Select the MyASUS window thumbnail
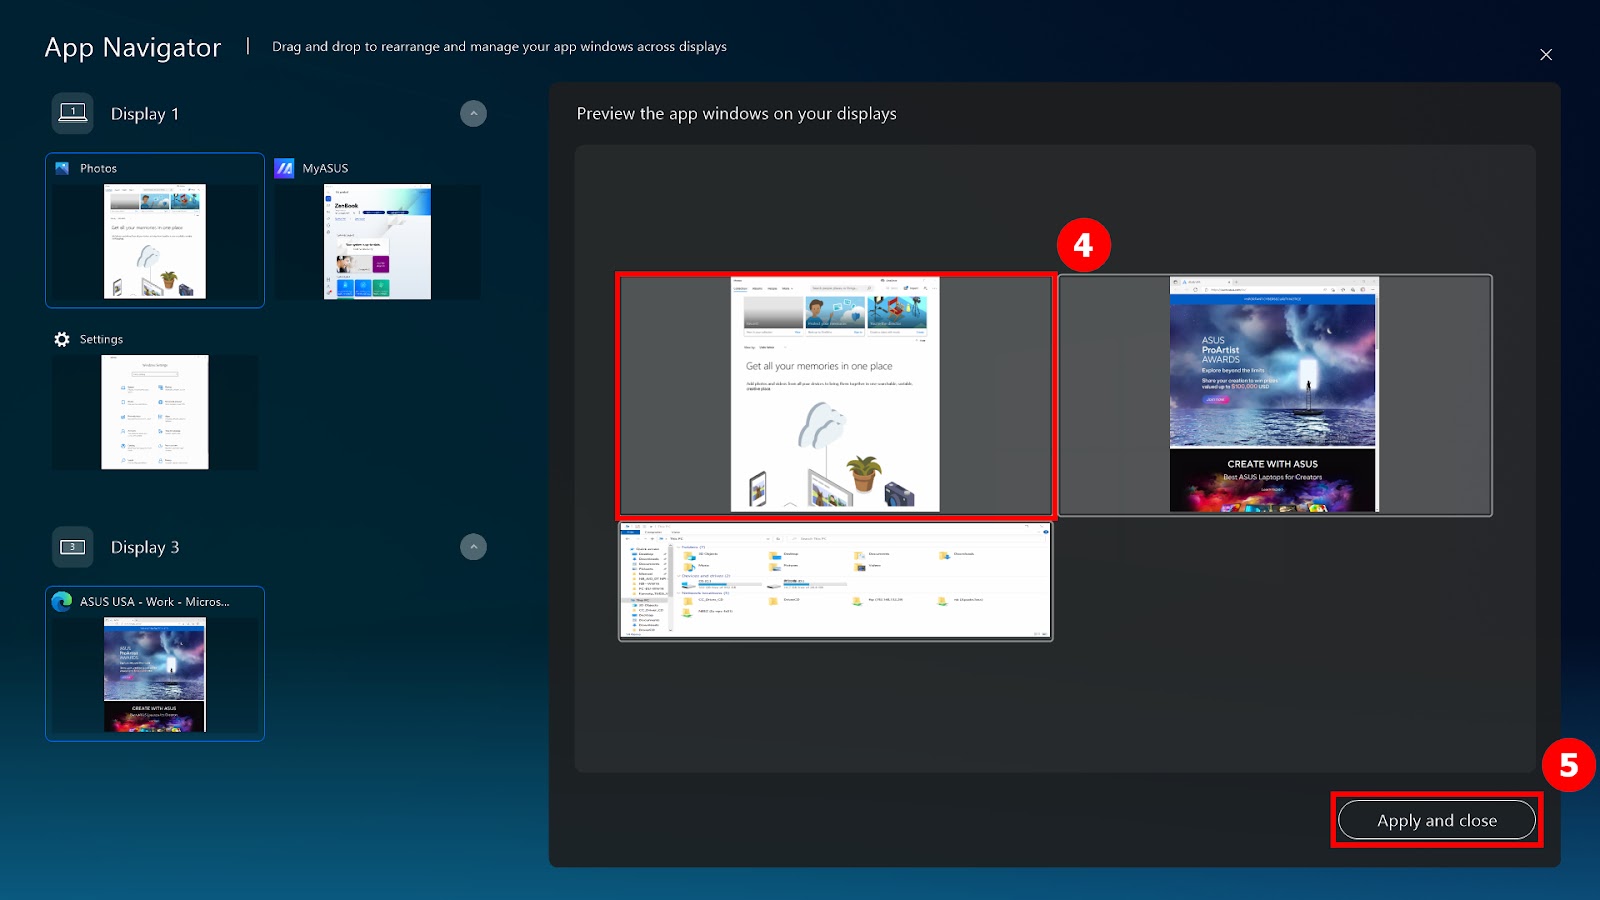The height and width of the screenshot is (900, 1600). (x=377, y=241)
